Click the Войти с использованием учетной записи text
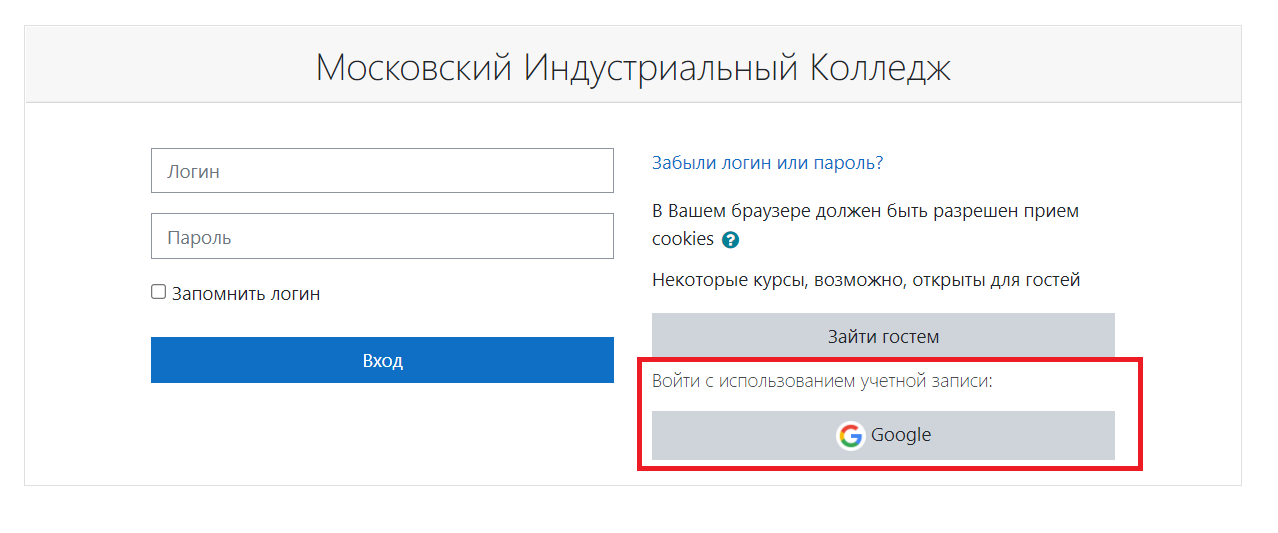1278x533 pixels. [x=822, y=381]
